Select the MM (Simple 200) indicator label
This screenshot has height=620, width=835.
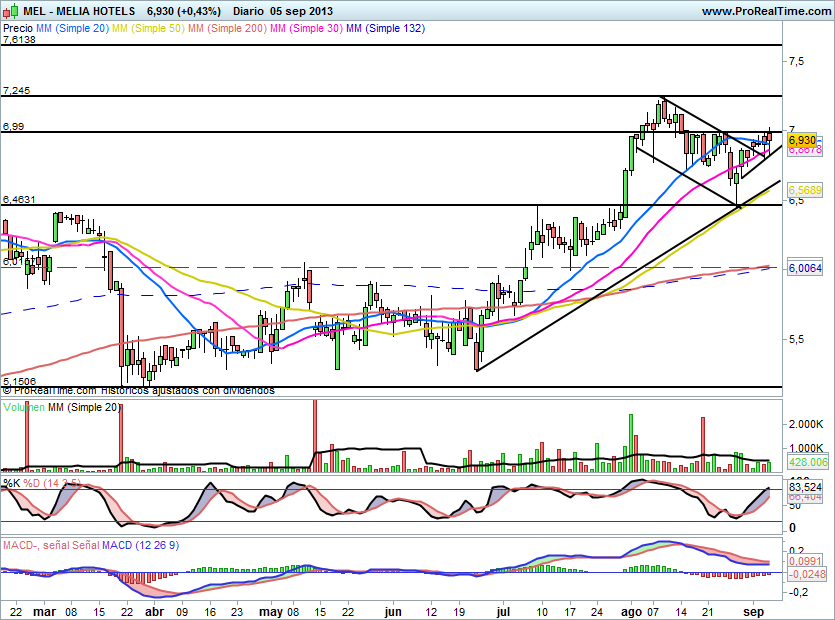coord(227,28)
